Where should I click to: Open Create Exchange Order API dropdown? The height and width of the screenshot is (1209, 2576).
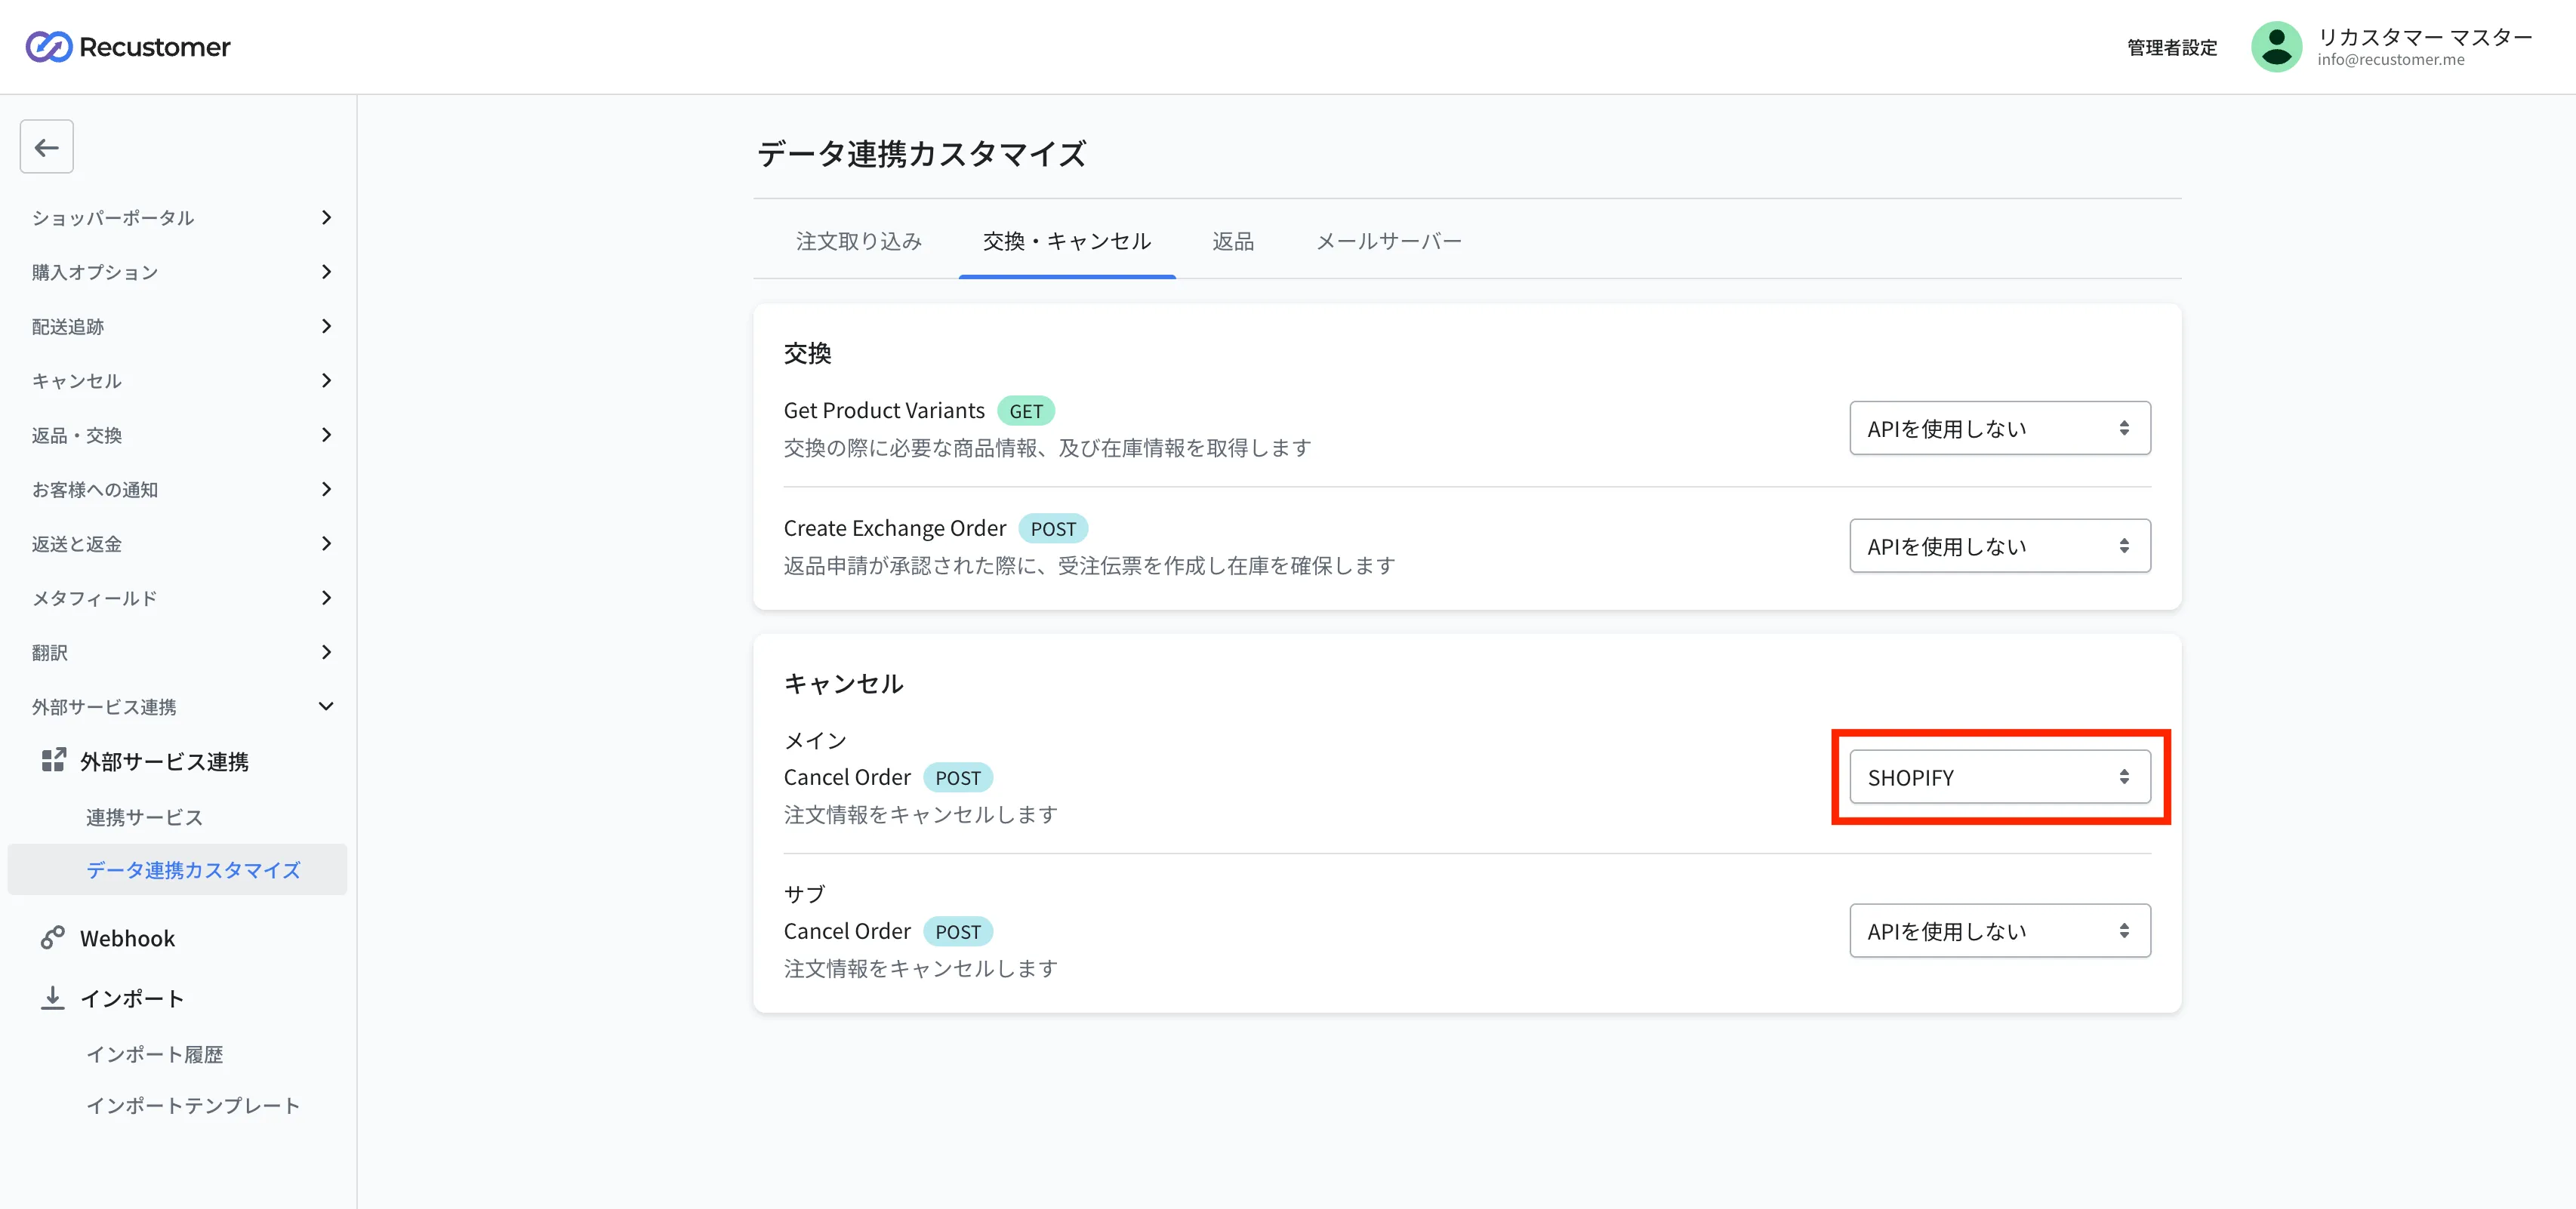[1999, 546]
